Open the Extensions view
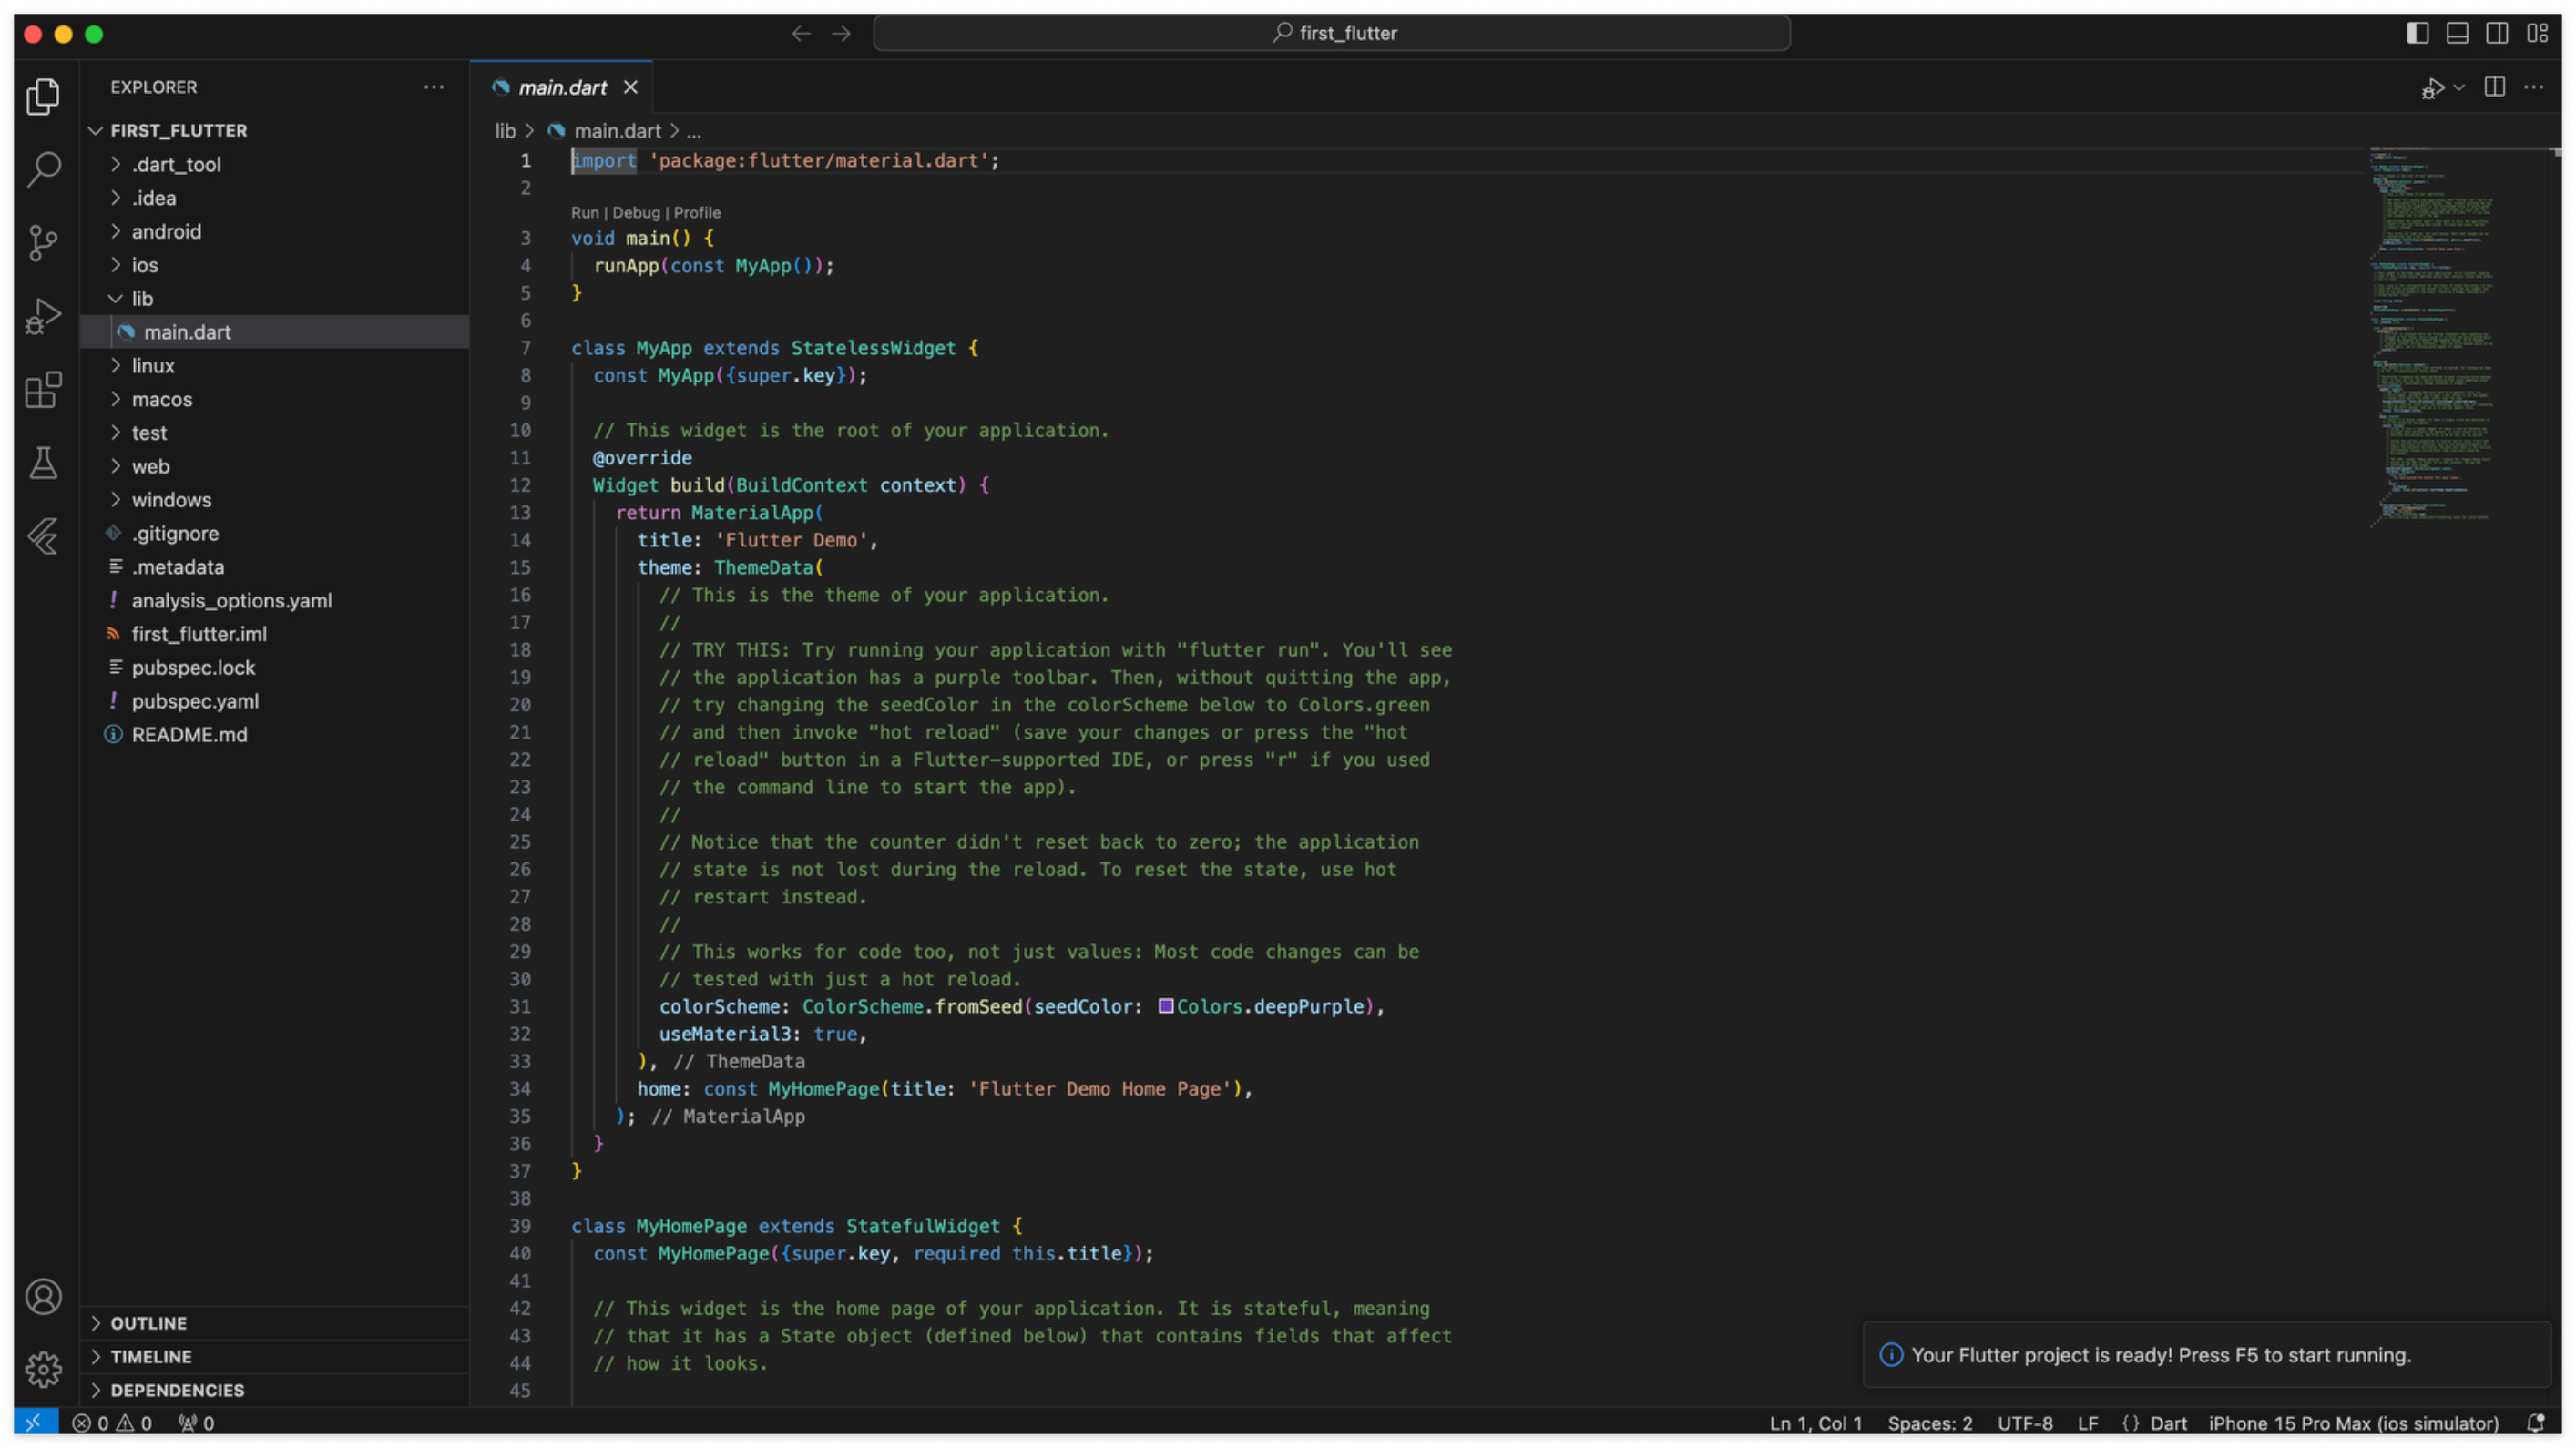Image resolution: width=2576 pixels, height=1448 pixels. coord(43,390)
